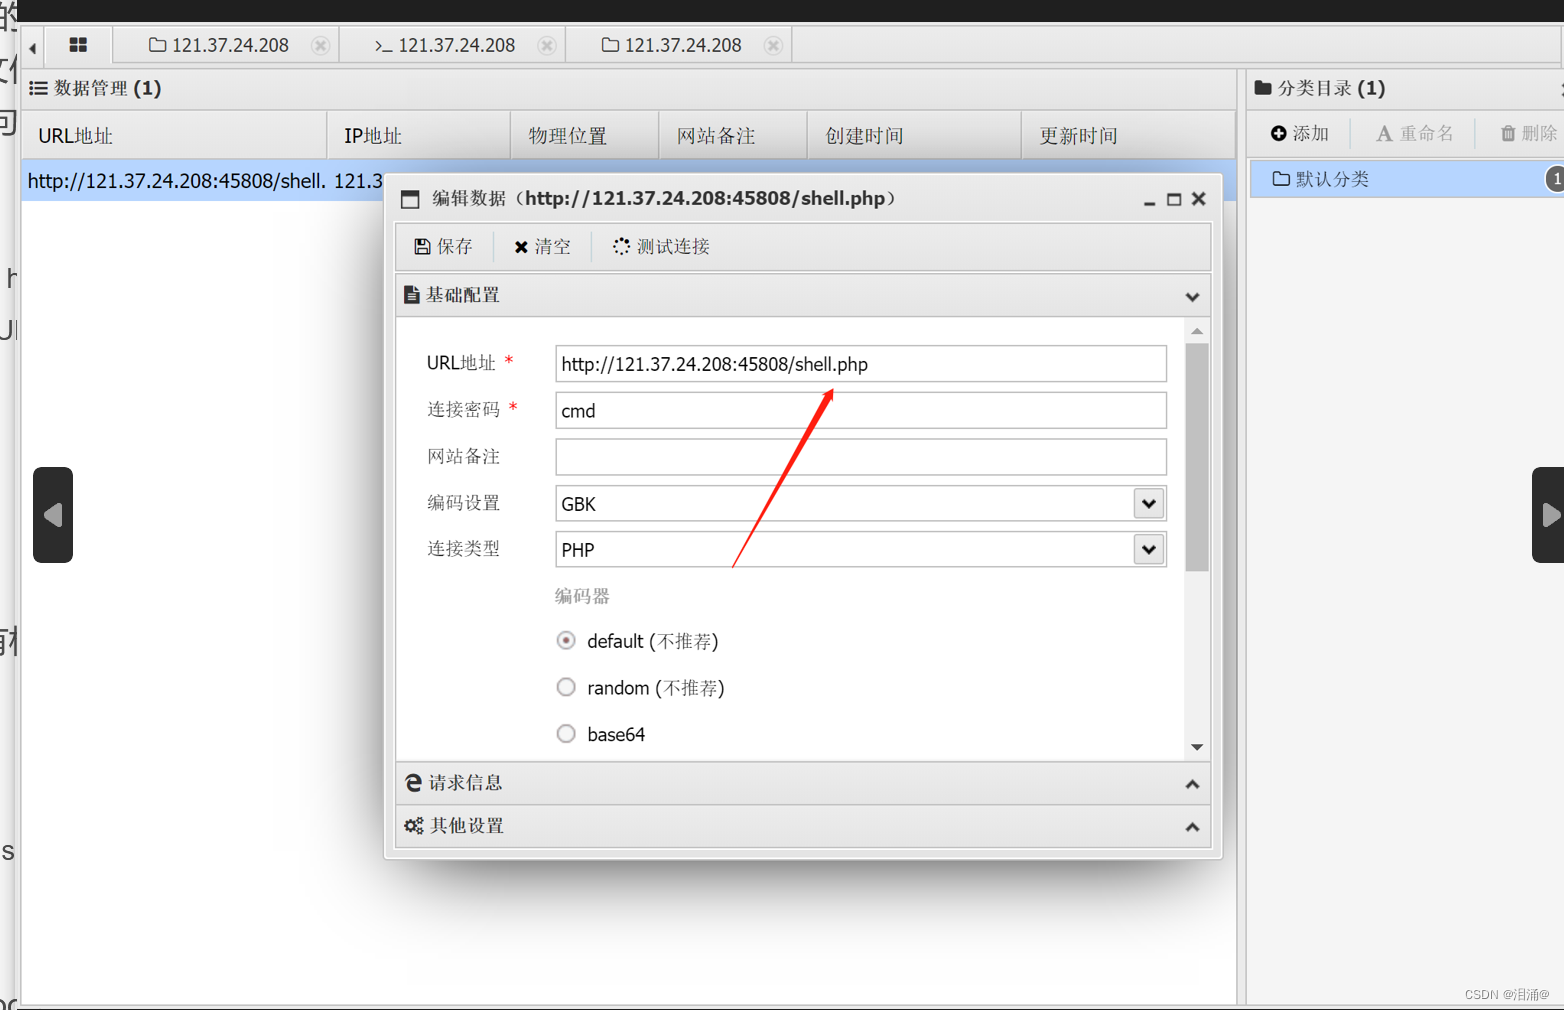The width and height of the screenshot is (1564, 1010).
Task: Sort by IP地址 column header
Action: (x=419, y=136)
